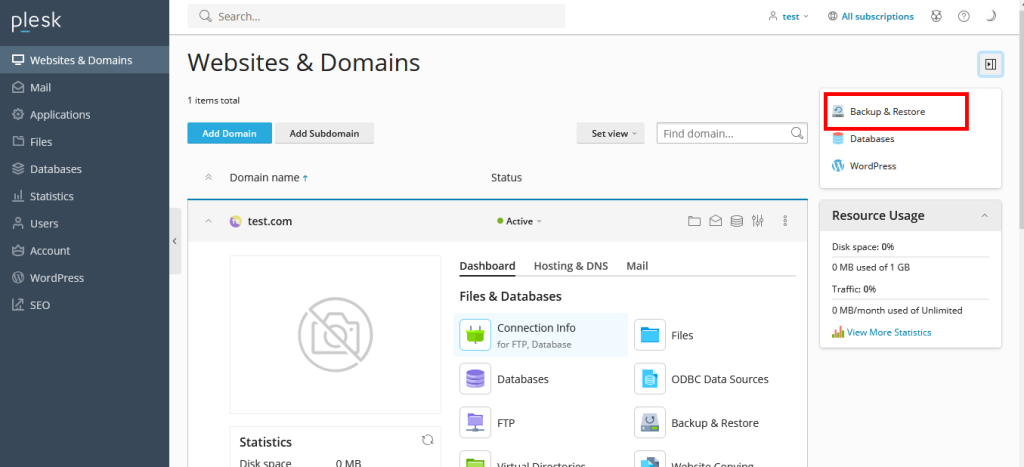
Task: Open hosting settings sliders icon for test.com
Action: [x=758, y=221]
